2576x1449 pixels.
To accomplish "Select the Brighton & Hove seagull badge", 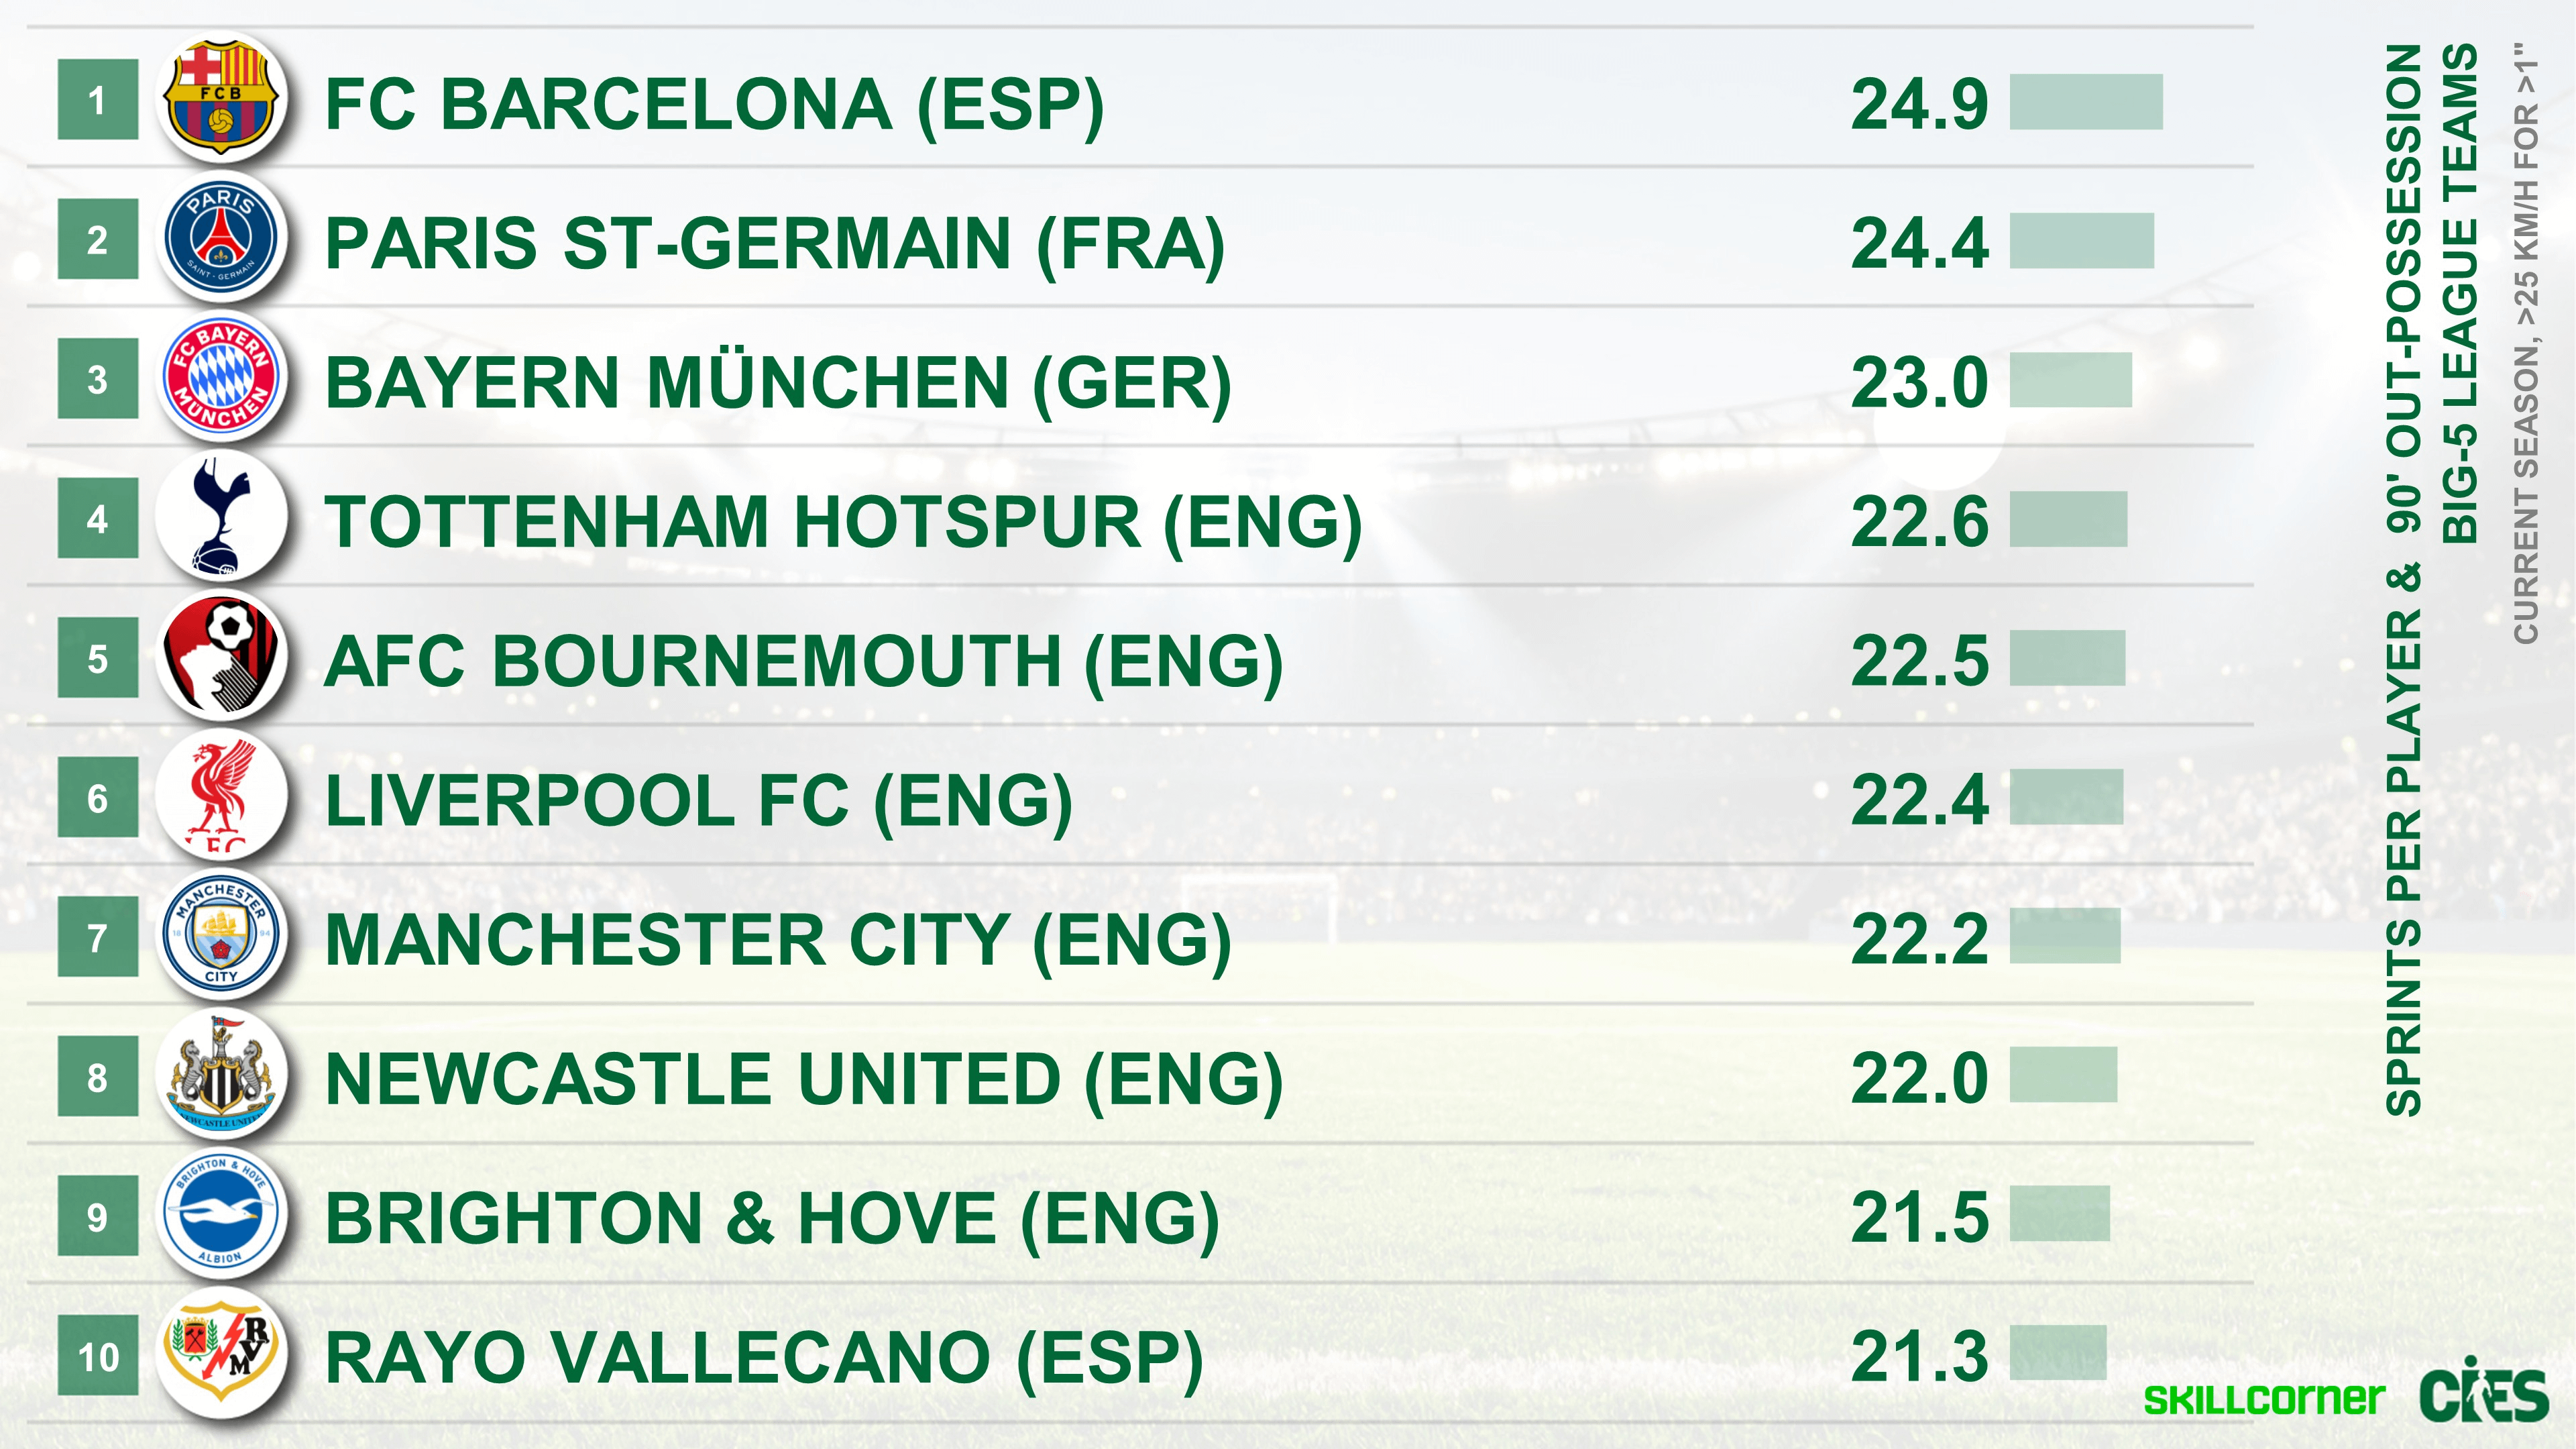I will (221, 1215).
